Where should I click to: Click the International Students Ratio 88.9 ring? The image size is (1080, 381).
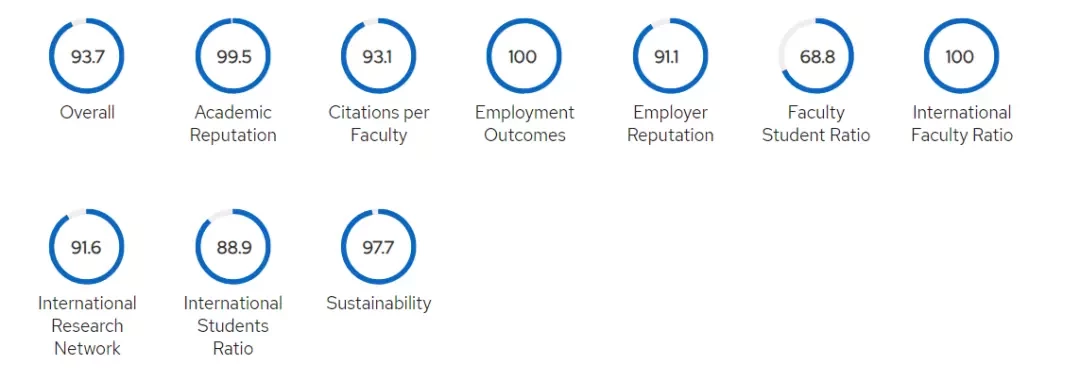click(233, 247)
